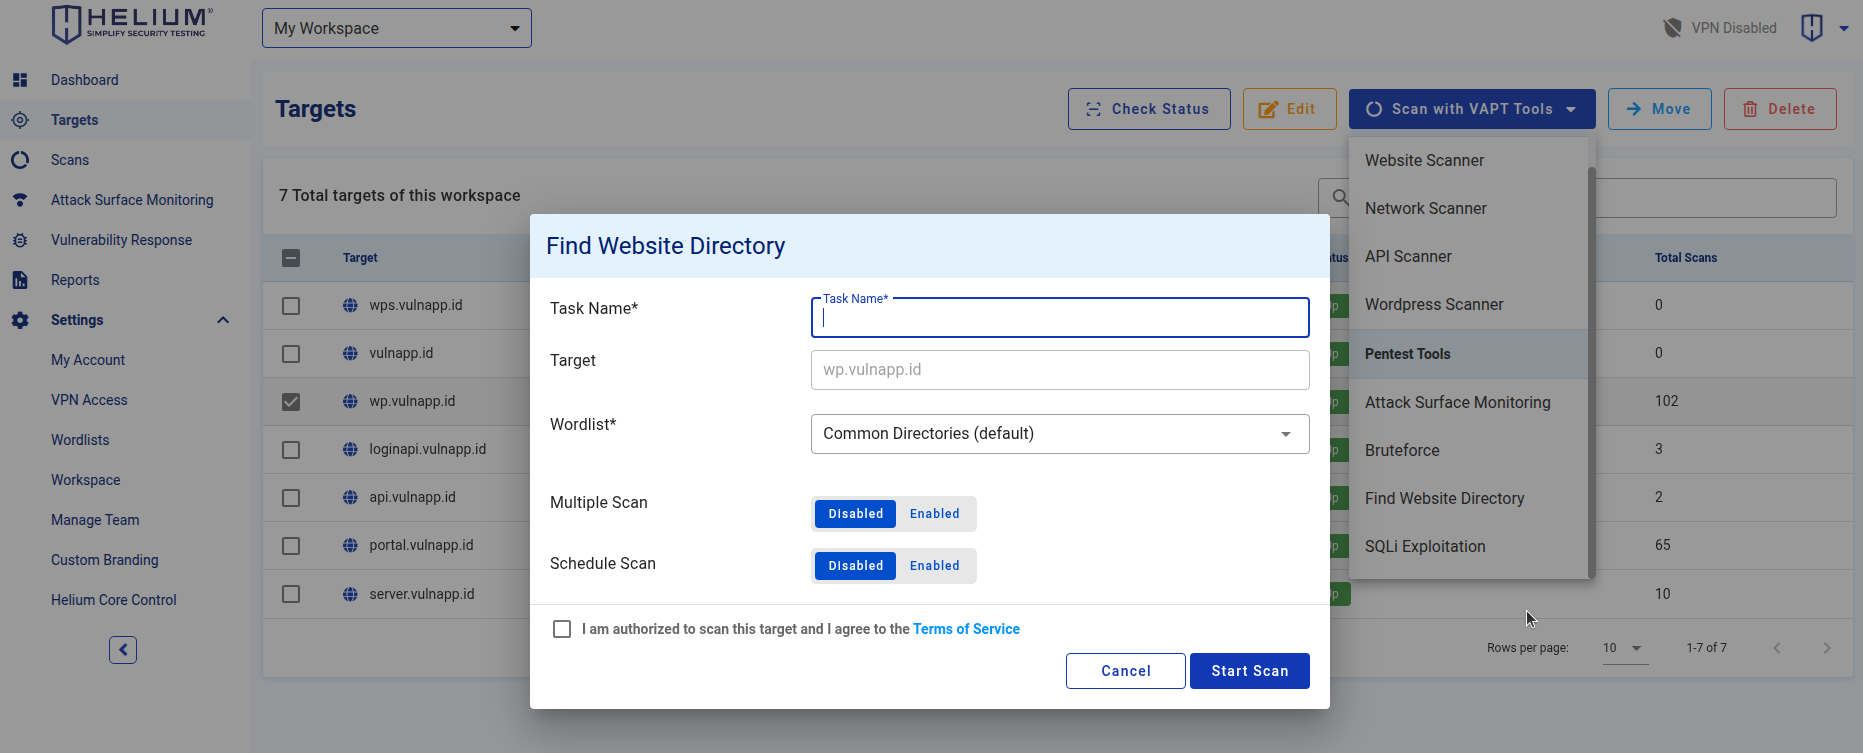Choose SQLi Exploitation from the menu
The width and height of the screenshot is (1863, 753).
[x=1468, y=546]
